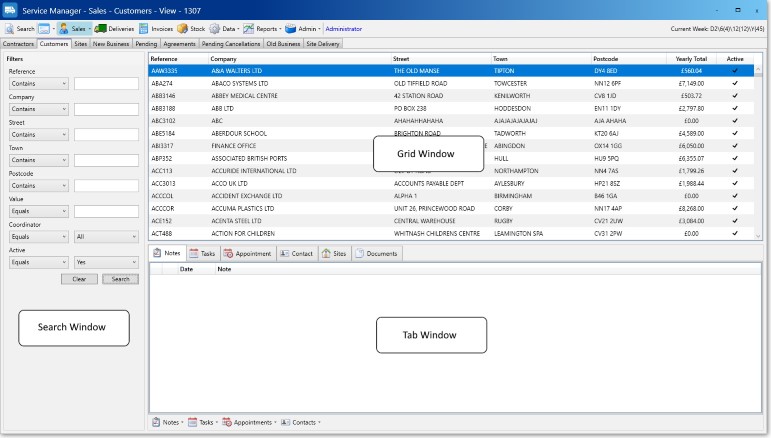Switch to the Tasks detail tab
Screen dimensions: 771x438
(x=203, y=254)
